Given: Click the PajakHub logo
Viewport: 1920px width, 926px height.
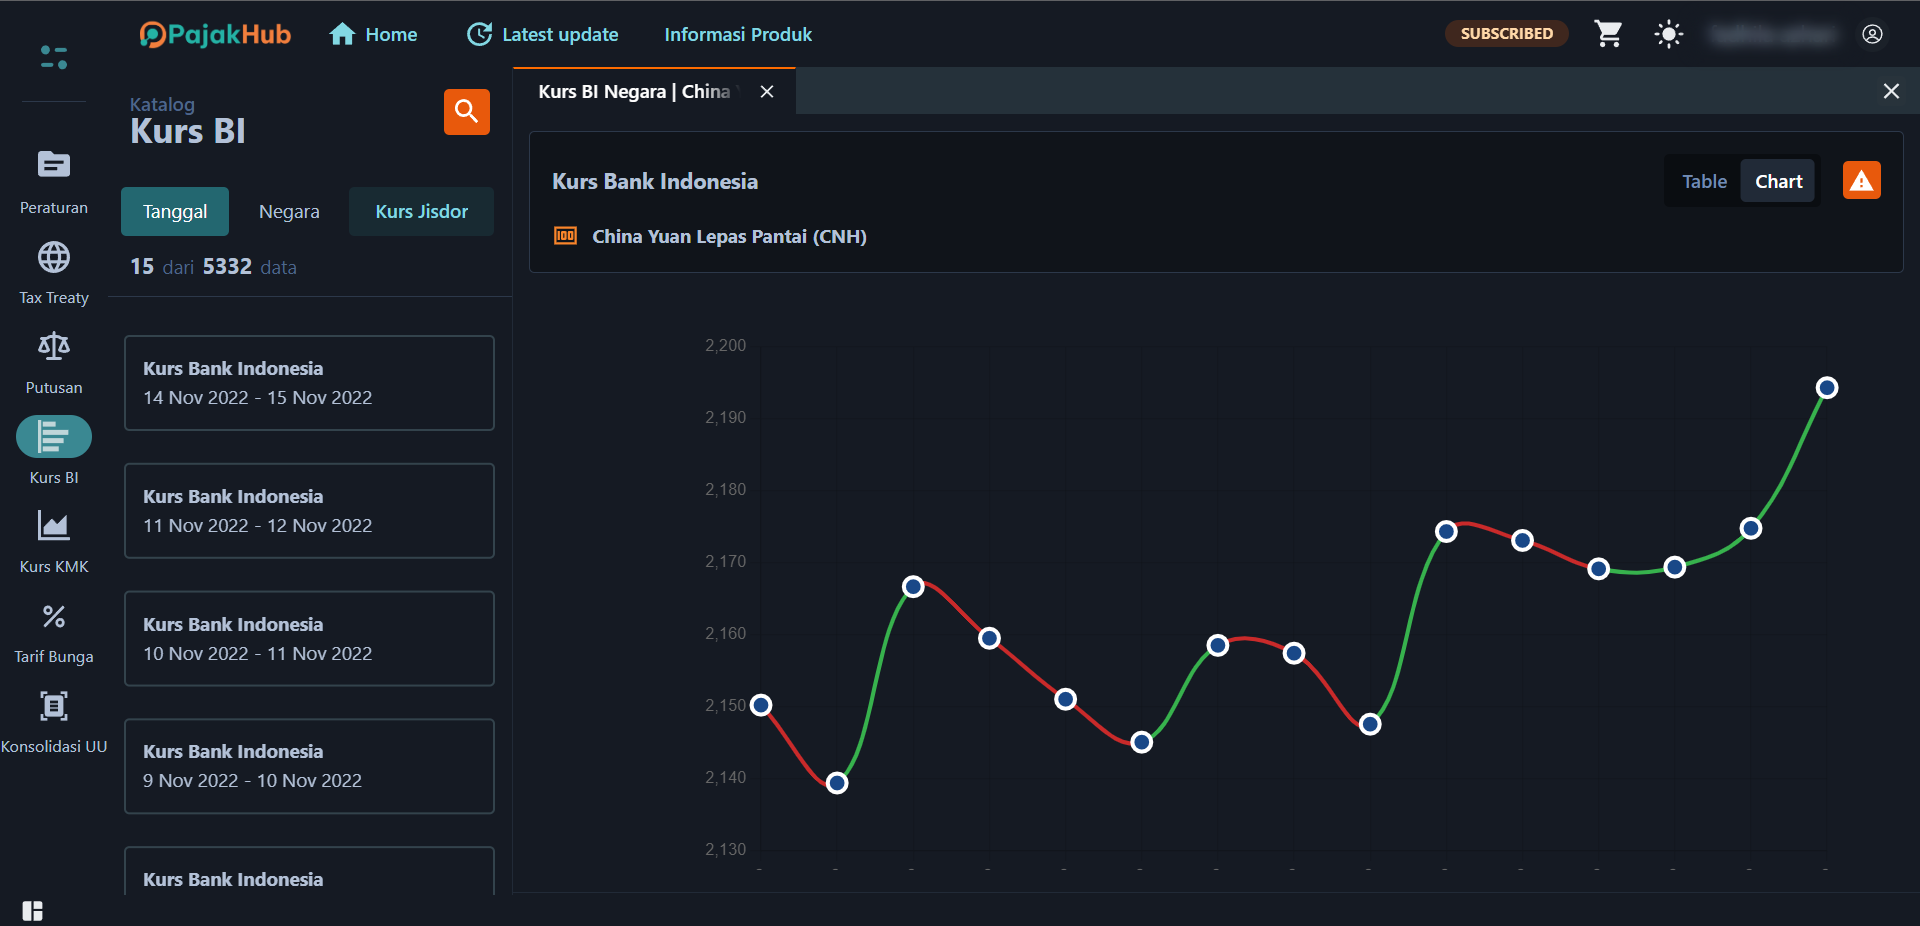Looking at the screenshot, I should (x=215, y=35).
